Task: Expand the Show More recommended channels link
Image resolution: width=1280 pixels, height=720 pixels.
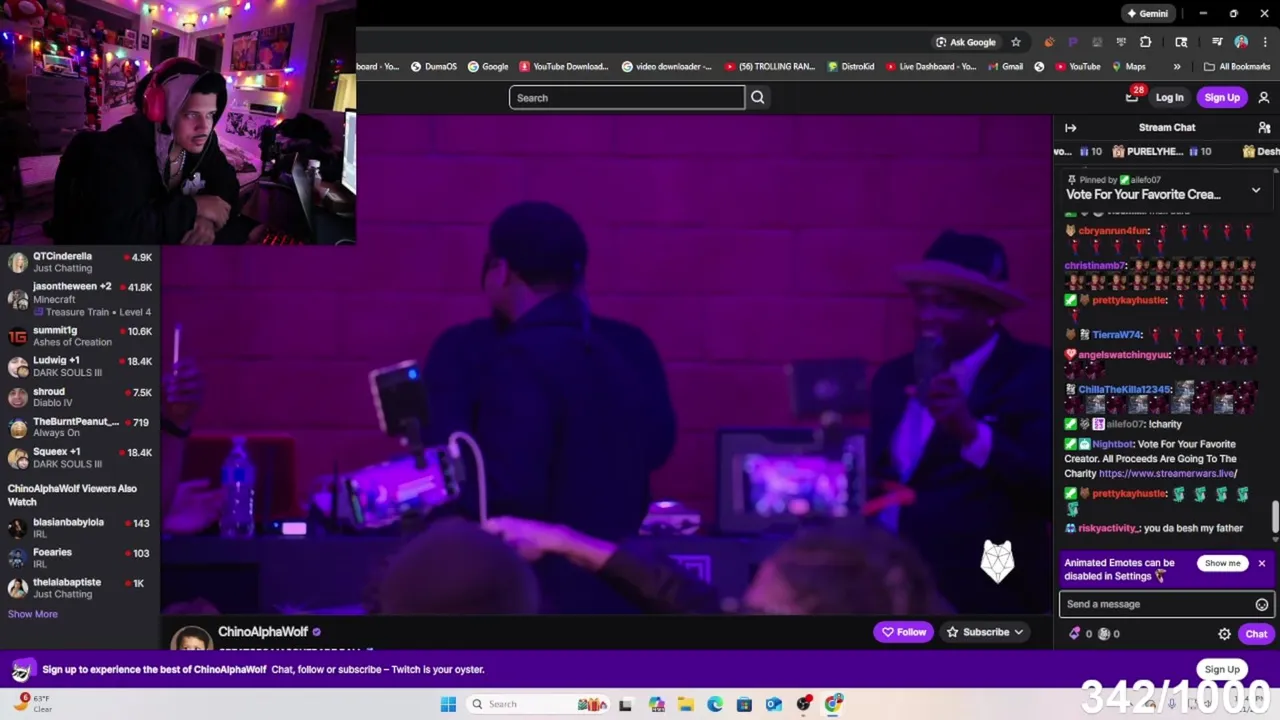Action: click(x=33, y=614)
